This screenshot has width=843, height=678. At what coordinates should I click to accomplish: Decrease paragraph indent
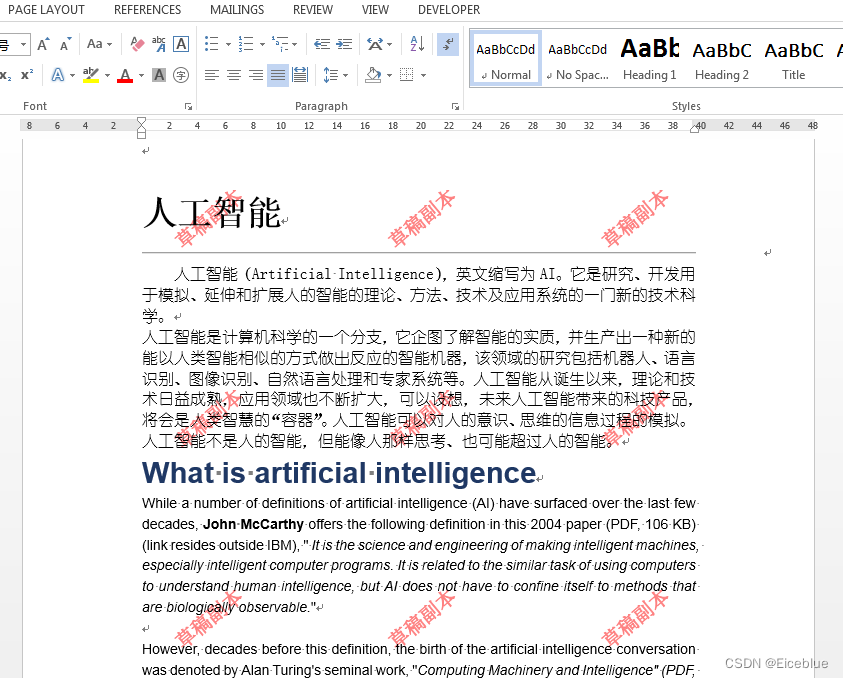322,44
